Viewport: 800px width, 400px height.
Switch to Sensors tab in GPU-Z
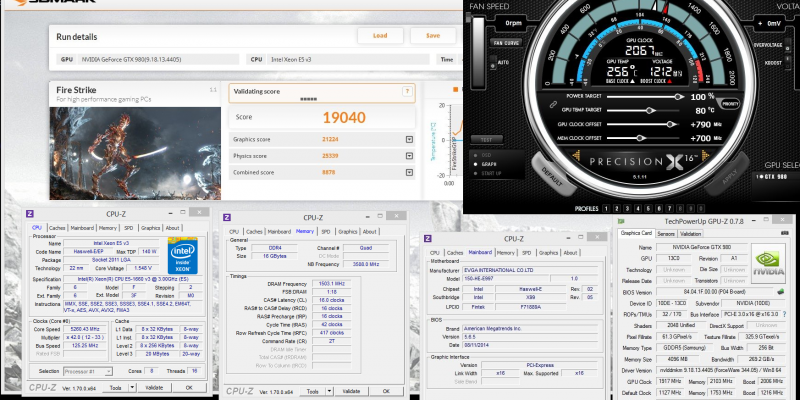tap(666, 234)
